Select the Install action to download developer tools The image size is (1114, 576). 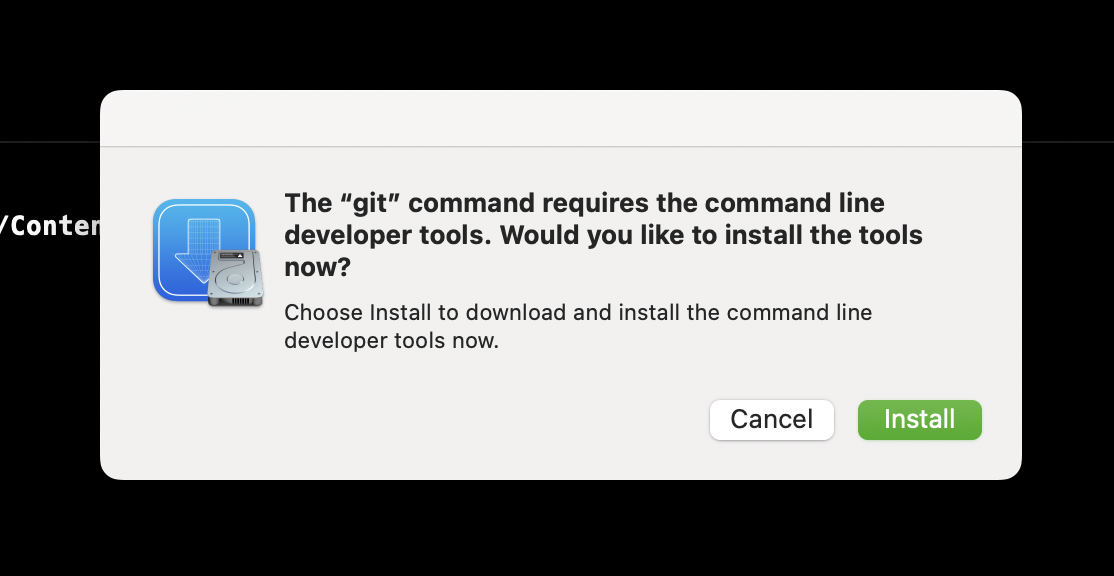[919, 420]
